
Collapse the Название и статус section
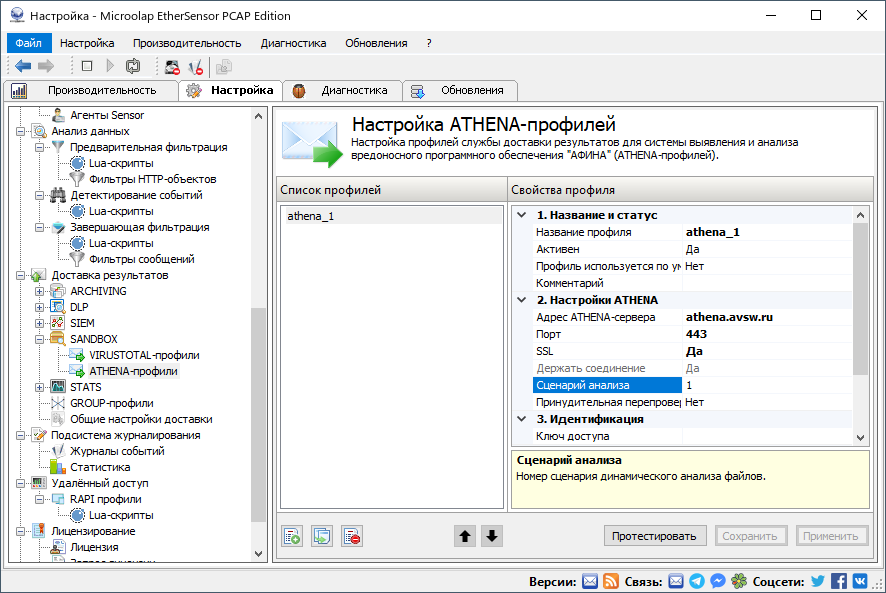pos(519,213)
